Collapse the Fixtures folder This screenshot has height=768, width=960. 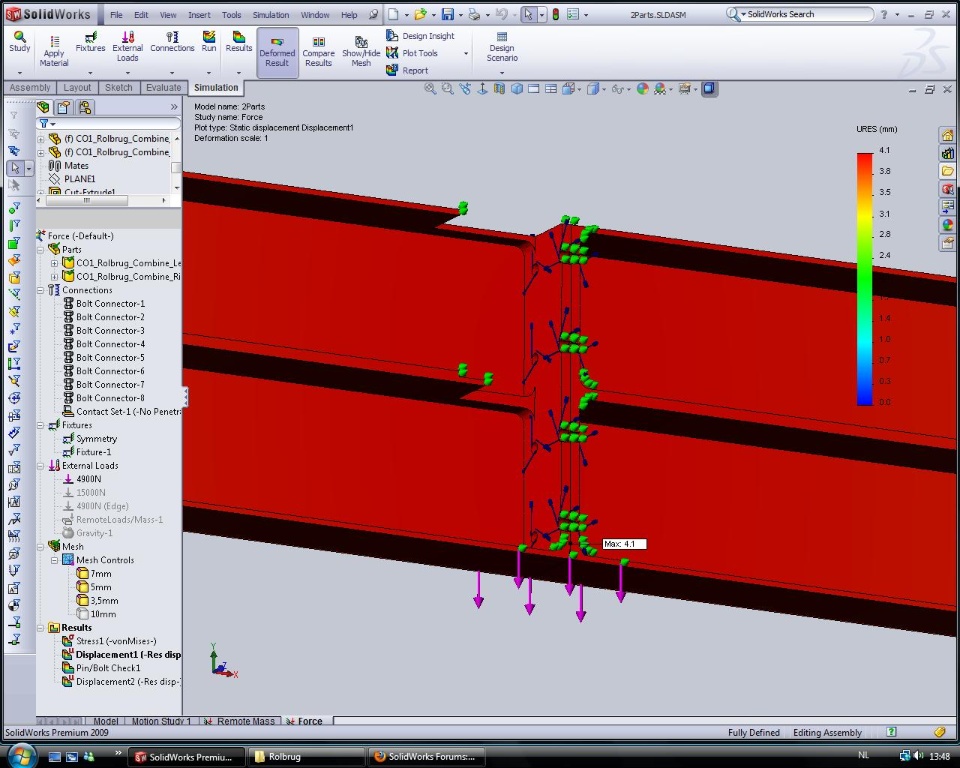(x=41, y=425)
